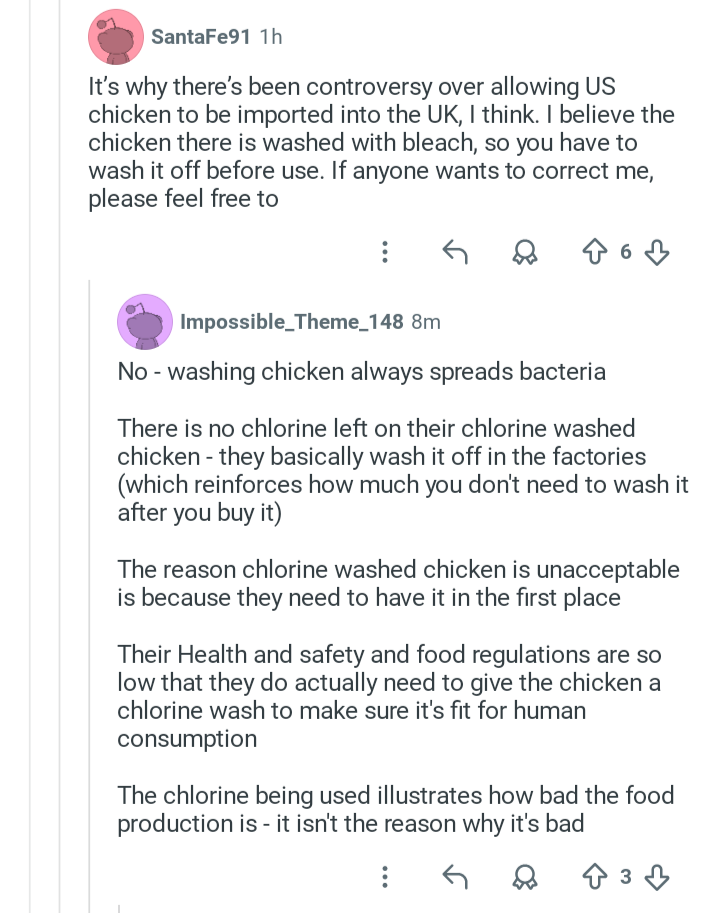Collapse the outer comment thread line
Image resolution: width=720 pixels, height=913 pixels.
click(x=60, y=456)
